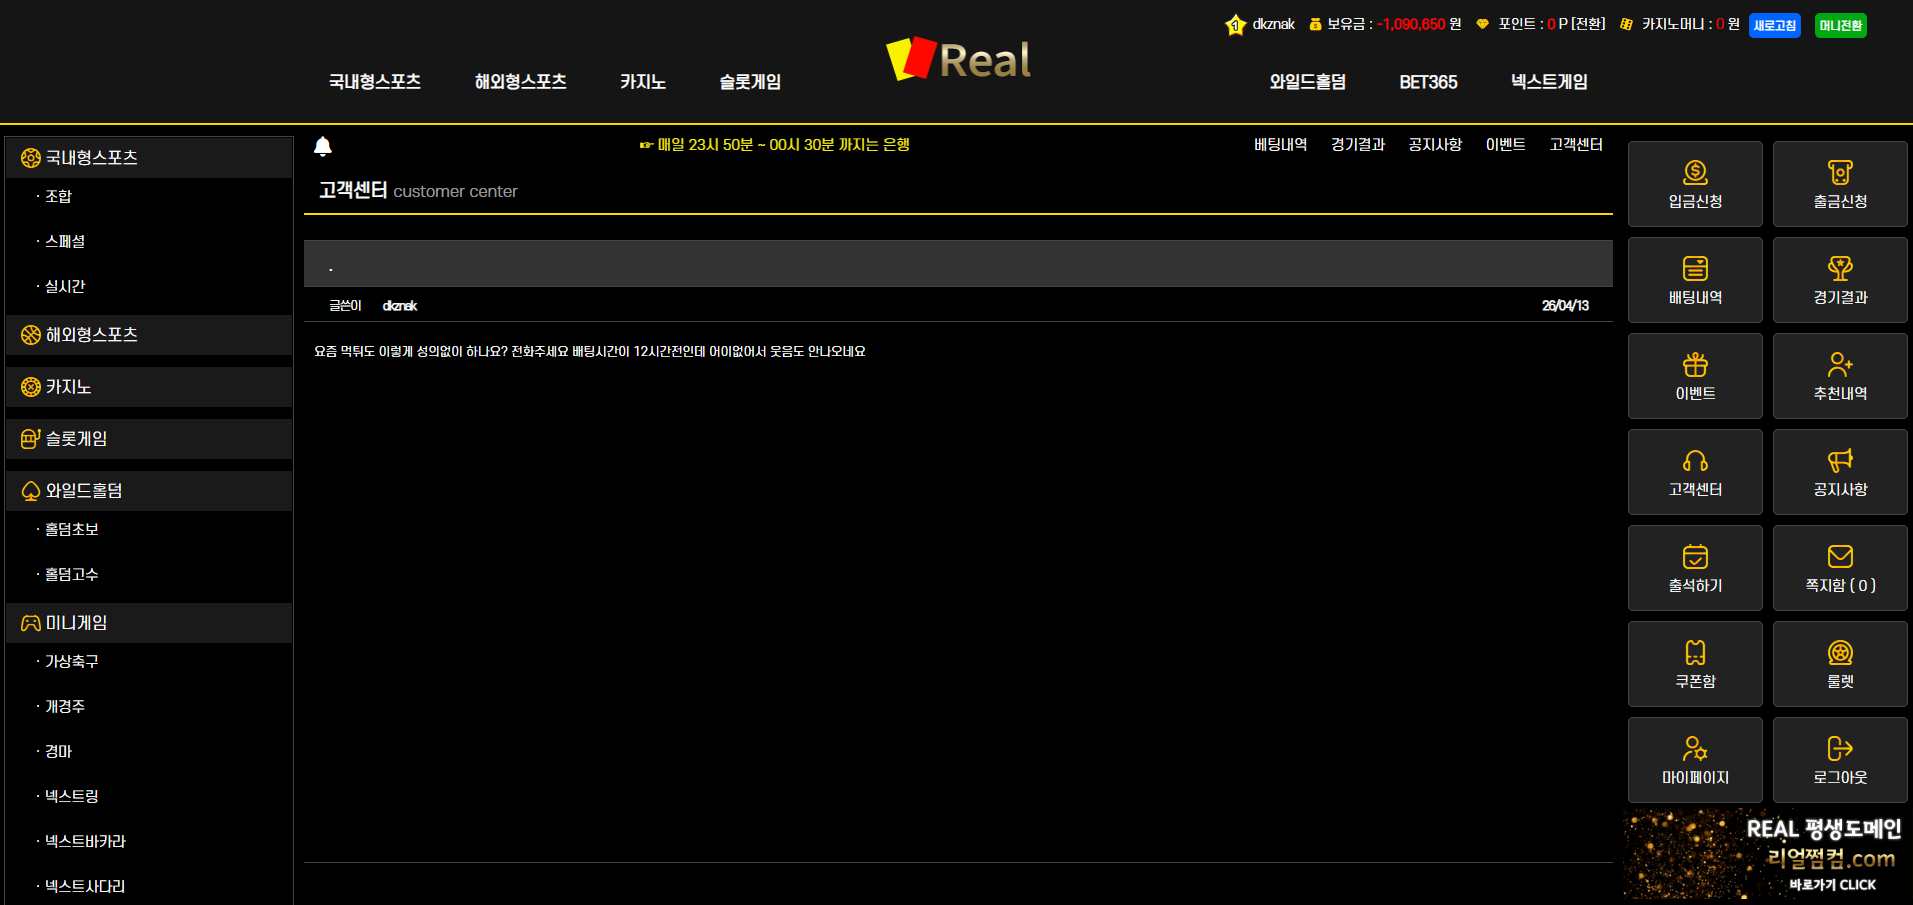The image size is (1913, 905).
Task: Open BET365 from the top navigation
Action: (1428, 82)
